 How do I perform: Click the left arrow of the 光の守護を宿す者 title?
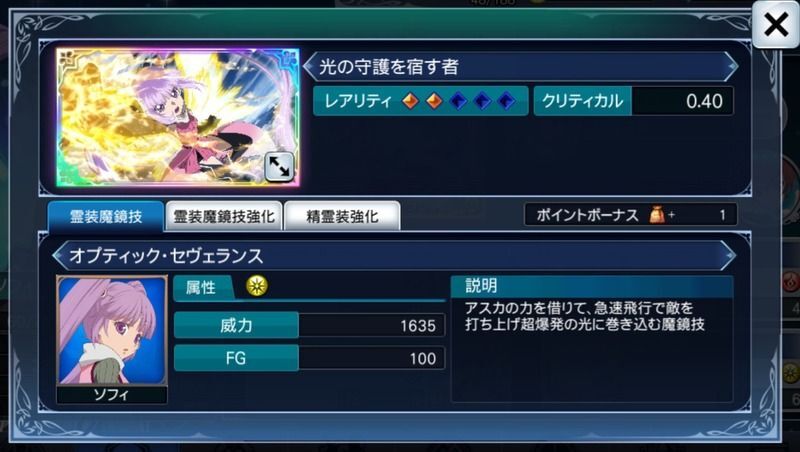[309, 66]
